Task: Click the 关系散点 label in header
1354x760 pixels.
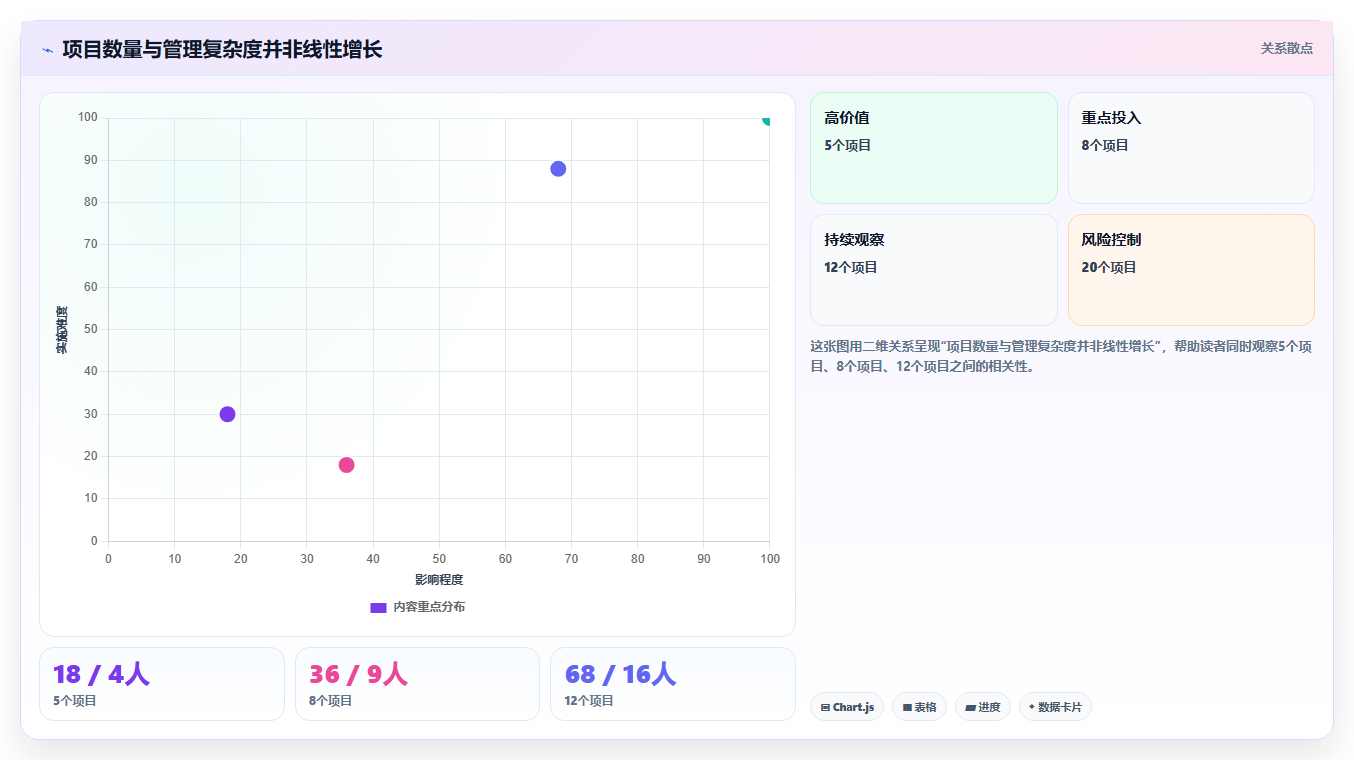Action: tap(1286, 48)
